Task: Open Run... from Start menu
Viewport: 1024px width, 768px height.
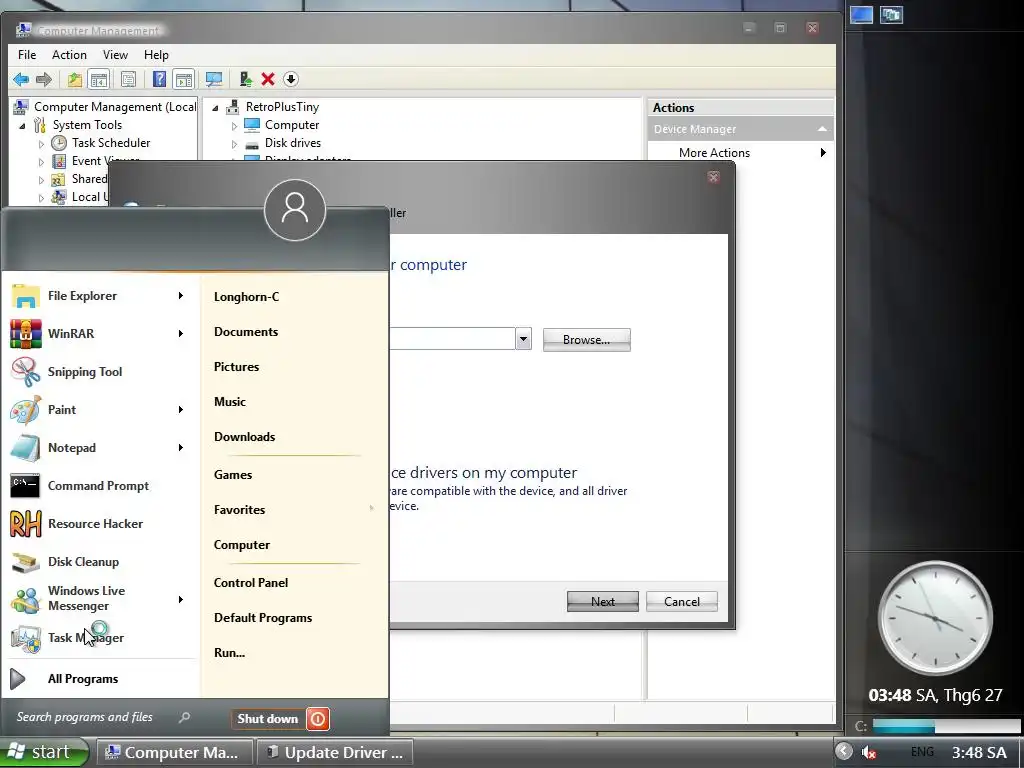Action: click(229, 652)
